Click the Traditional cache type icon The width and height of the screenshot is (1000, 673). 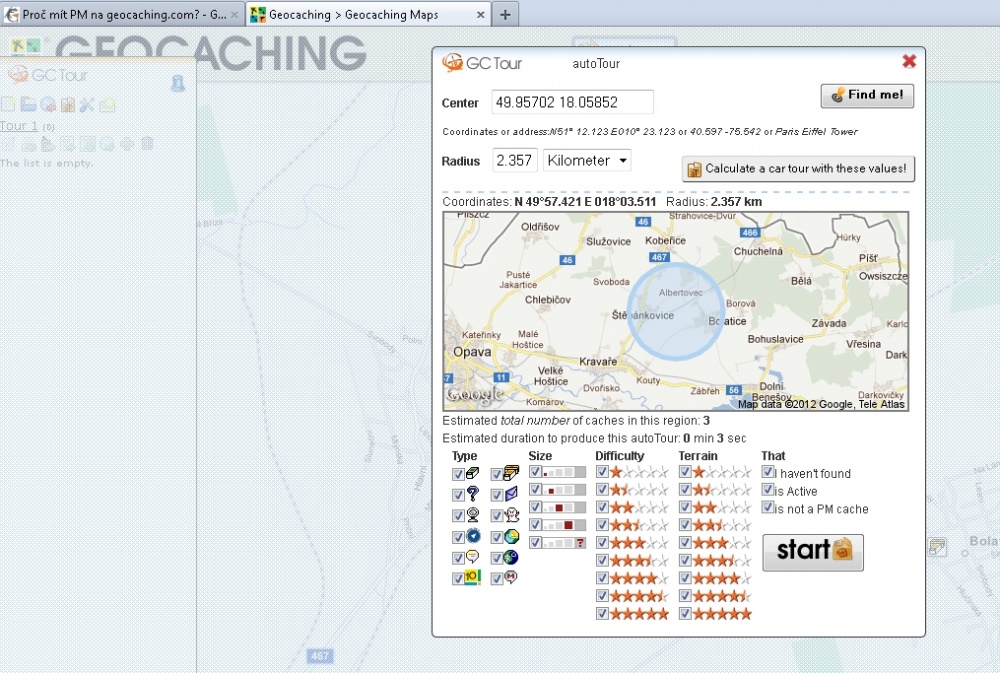(x=472, y=473)
